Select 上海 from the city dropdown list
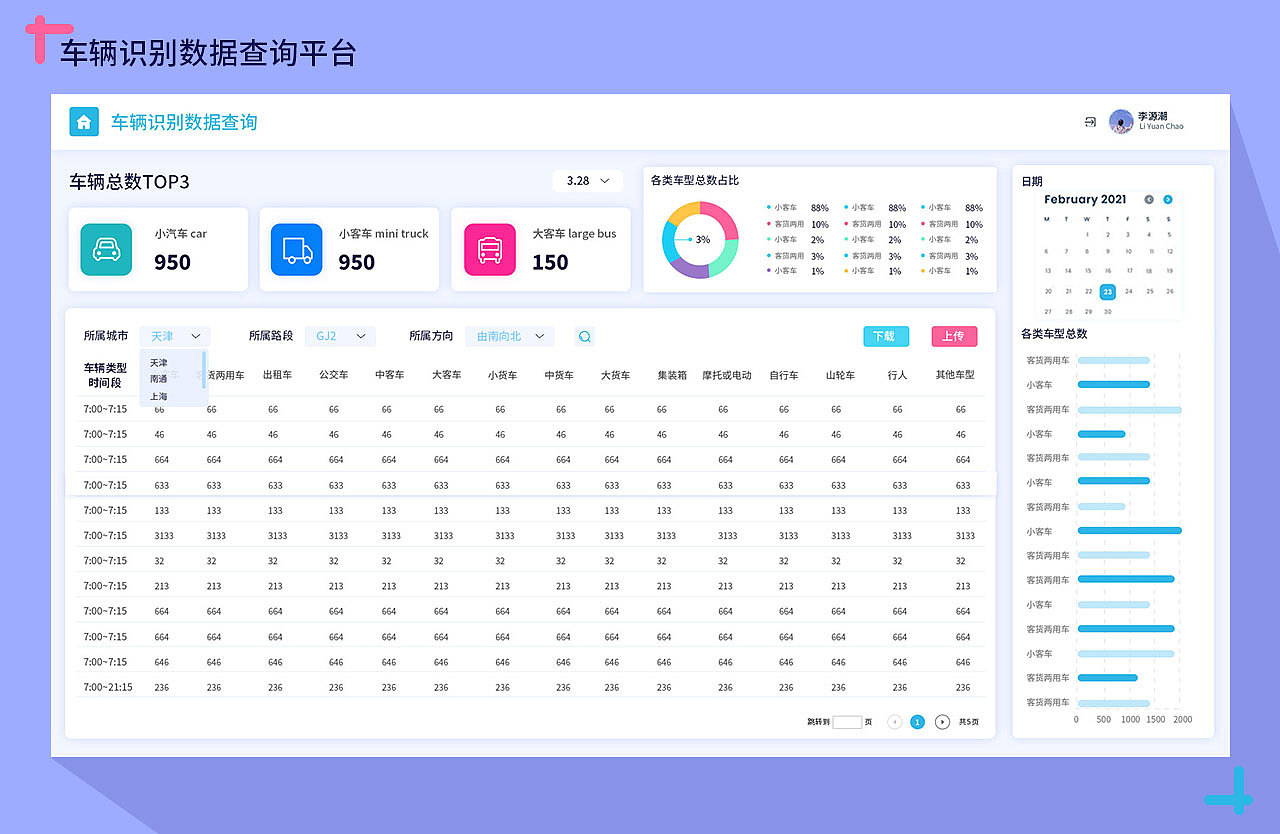This screenshot has height=834, width=1280. (x=158, y=396)
